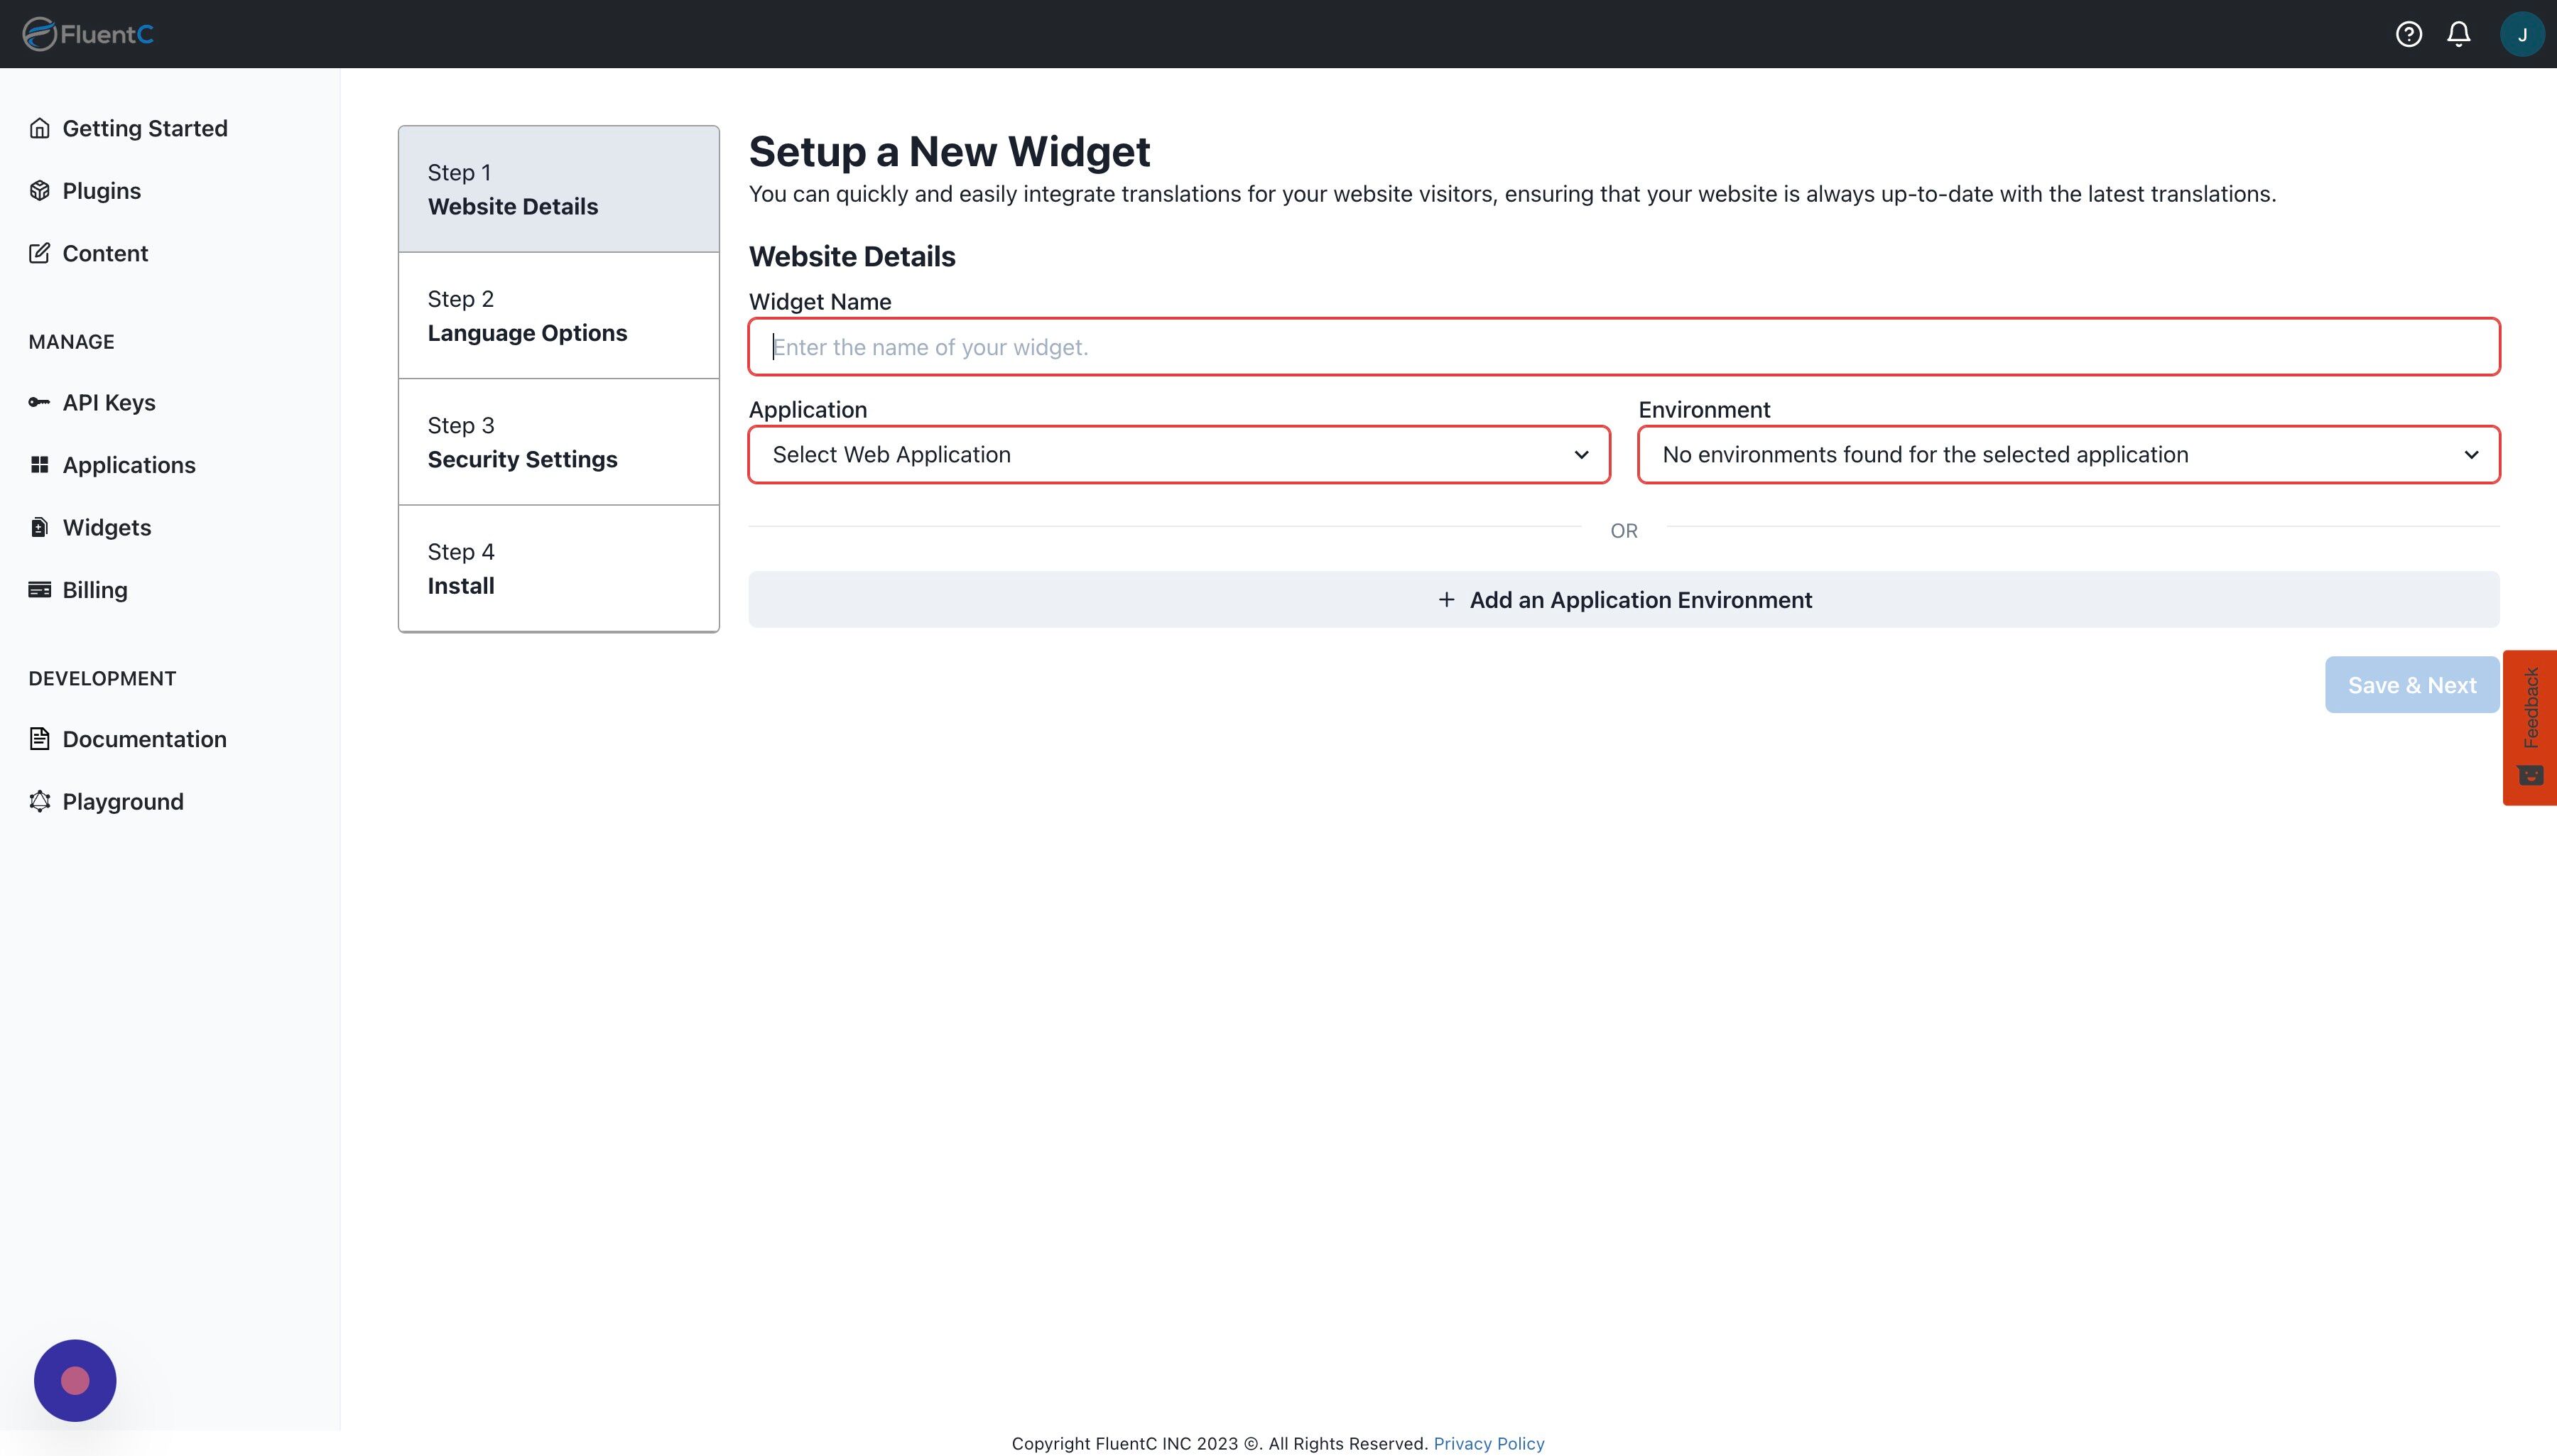Open notifications bell icon
Viewport: 2557px width, 1456px height.
click(x=2458, y=34)
